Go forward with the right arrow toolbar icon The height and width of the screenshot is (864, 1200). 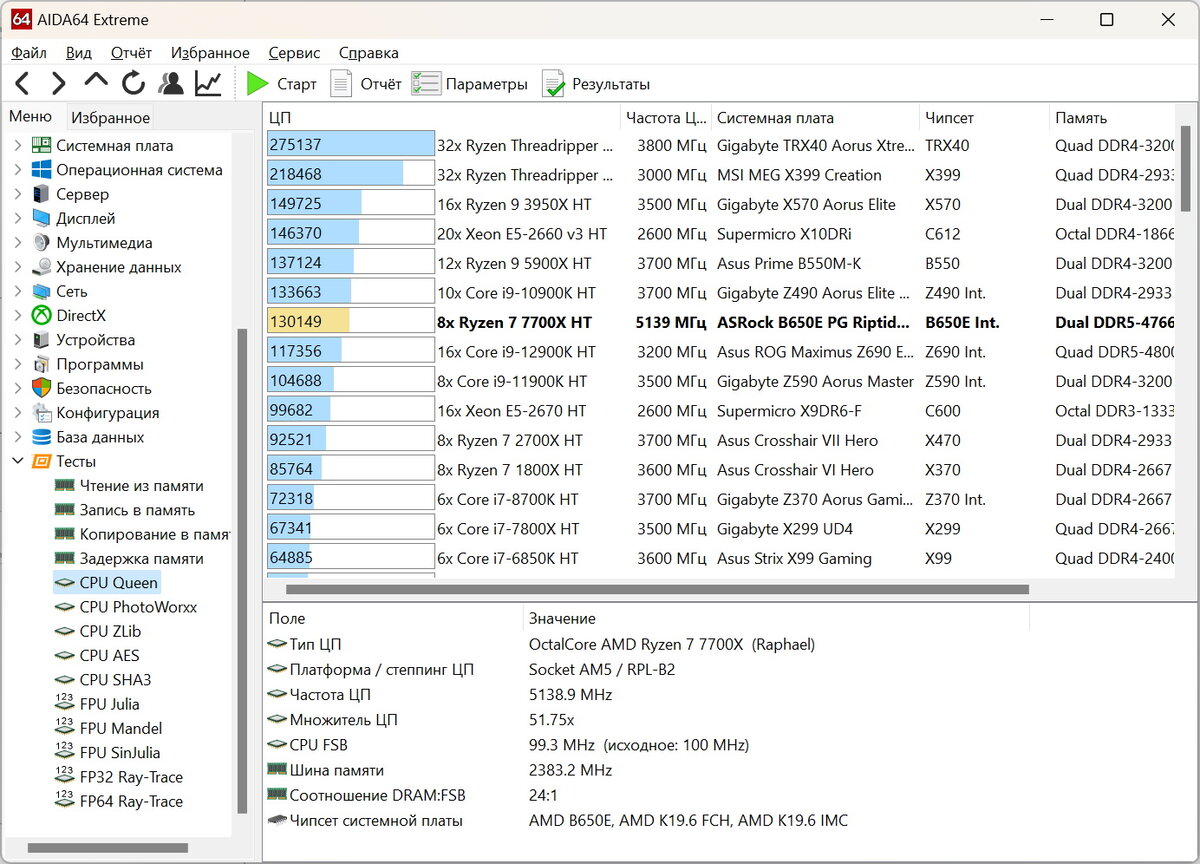(59, 84)
